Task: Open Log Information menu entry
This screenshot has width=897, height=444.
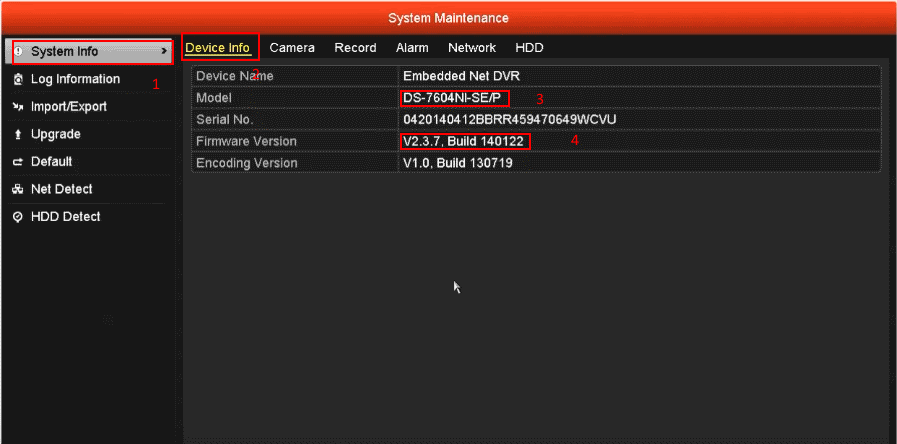Action: 76,79
